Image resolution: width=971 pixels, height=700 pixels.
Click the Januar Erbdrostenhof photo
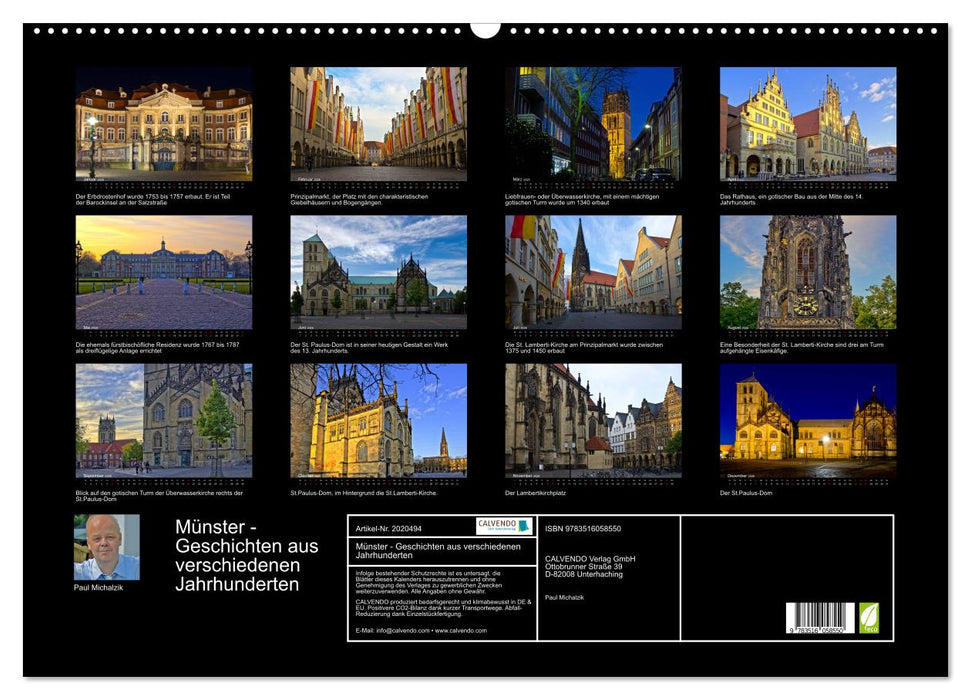160,125
